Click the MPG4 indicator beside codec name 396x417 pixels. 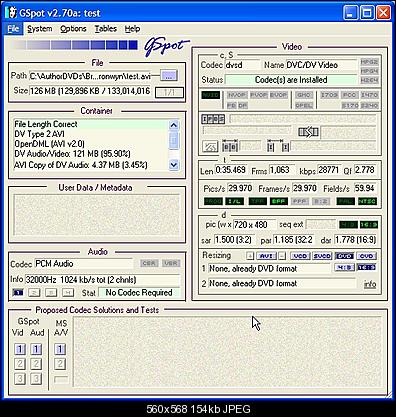pos(369,71)
